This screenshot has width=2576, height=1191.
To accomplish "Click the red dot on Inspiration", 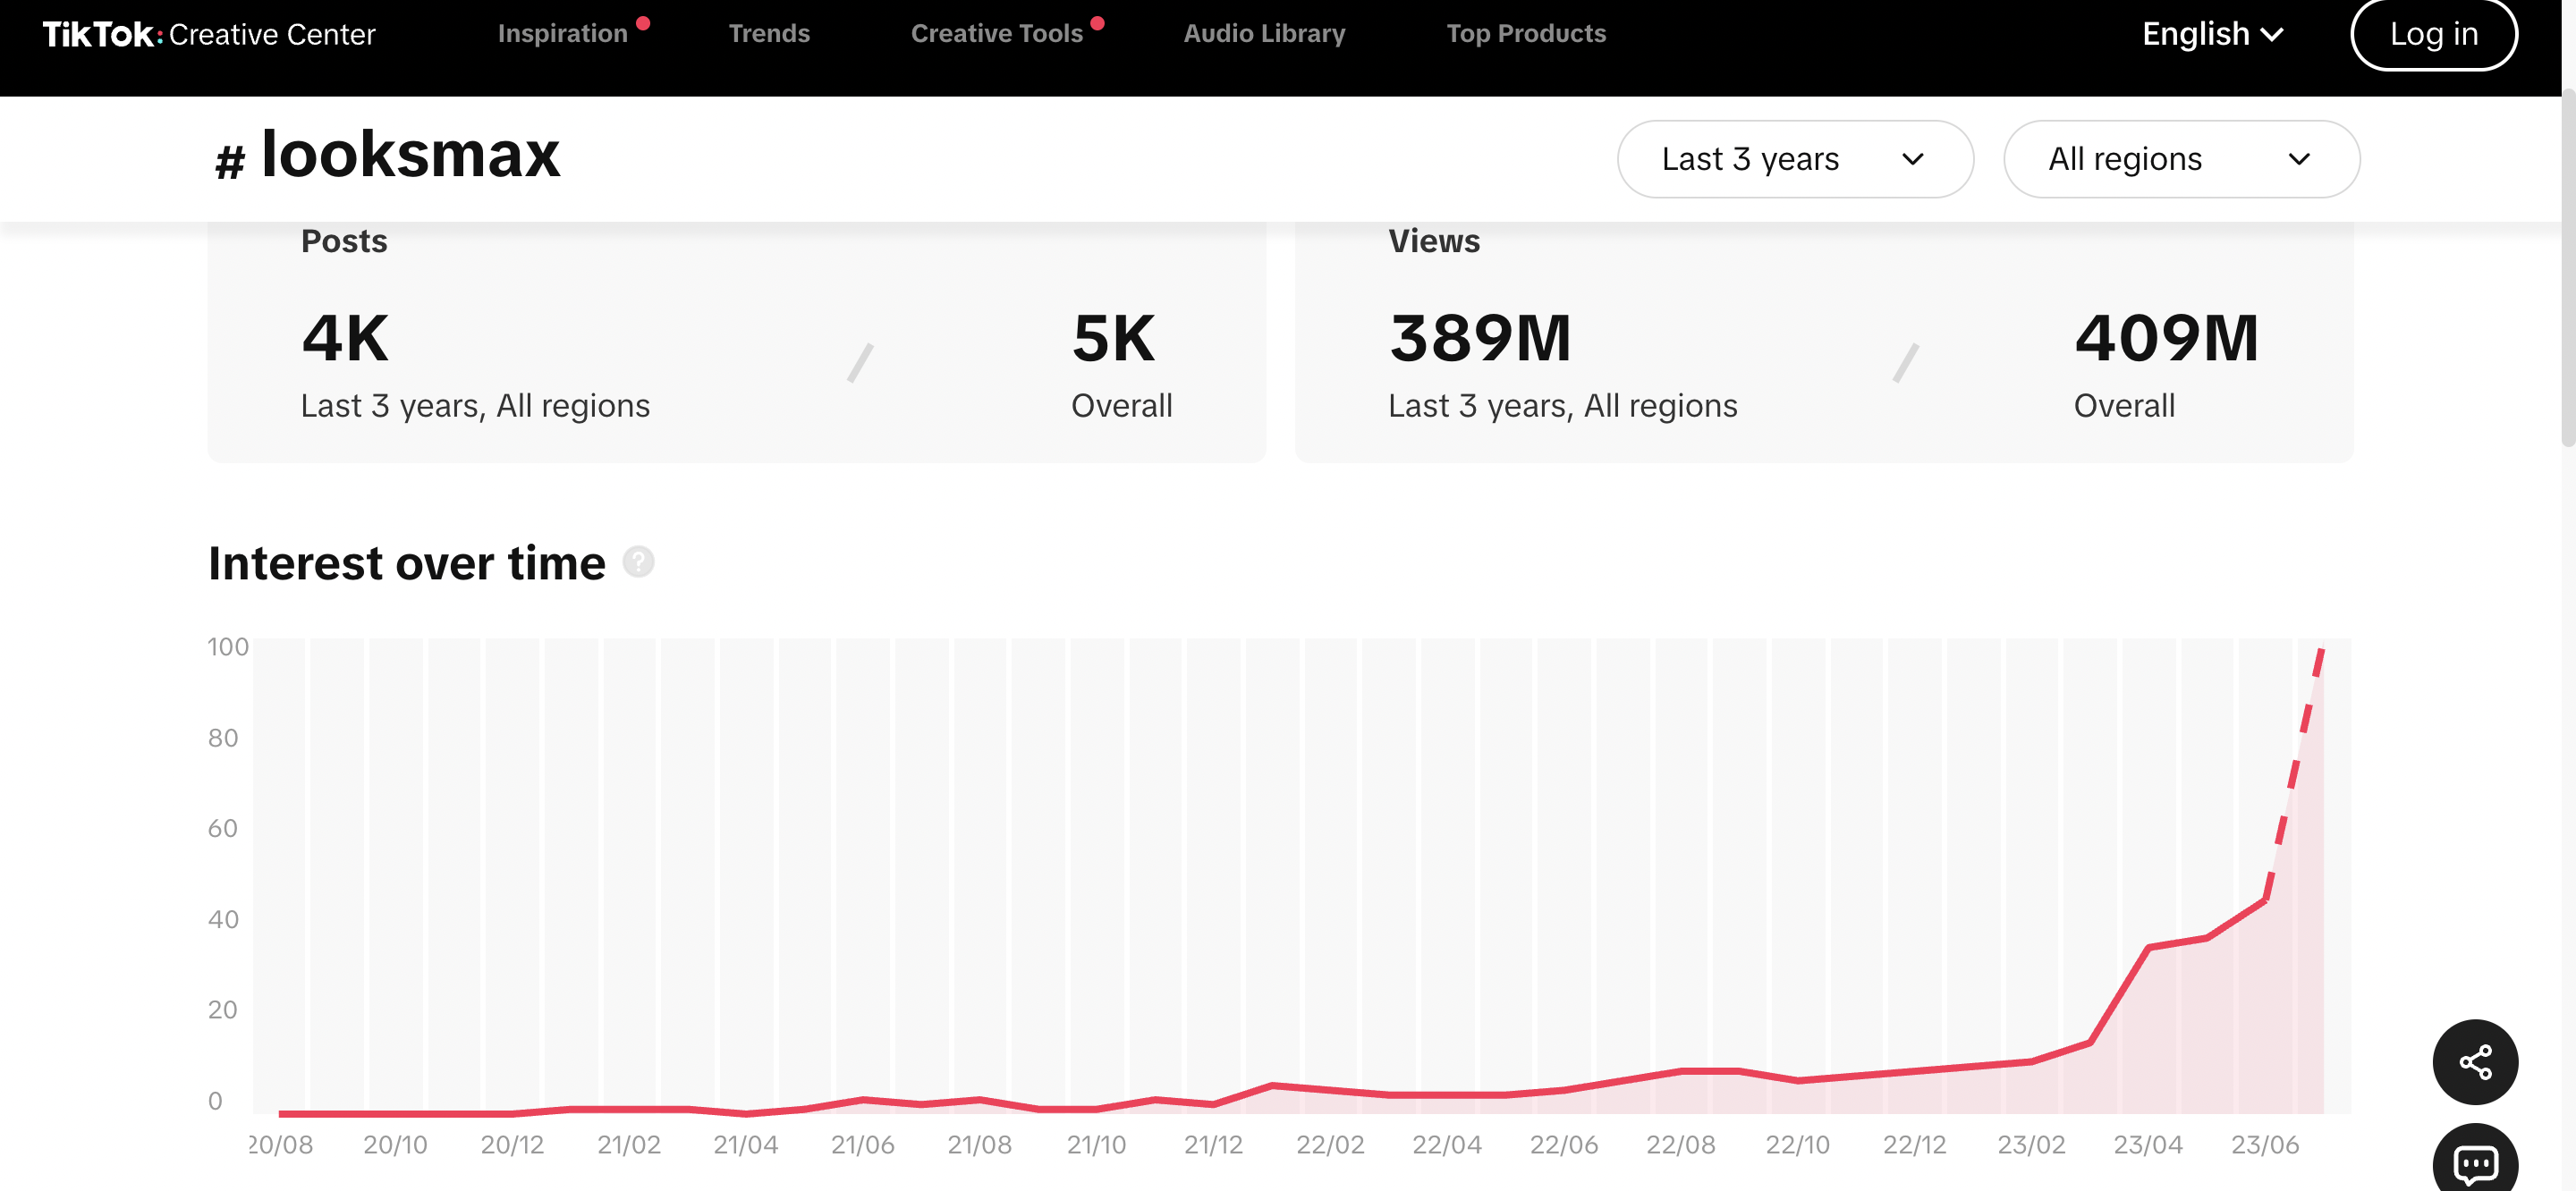I will coord(643,23).
